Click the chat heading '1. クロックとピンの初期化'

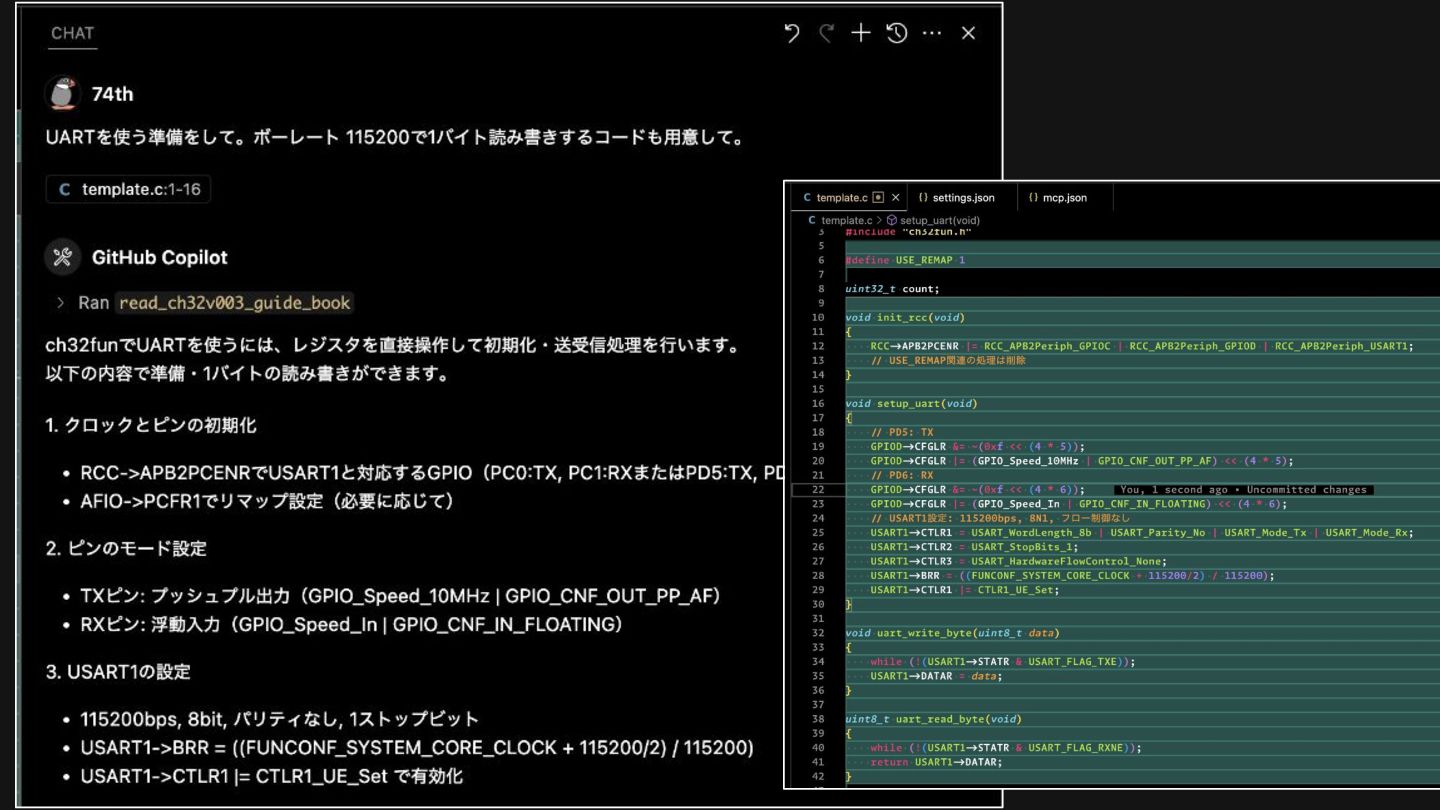pos(151,425)
